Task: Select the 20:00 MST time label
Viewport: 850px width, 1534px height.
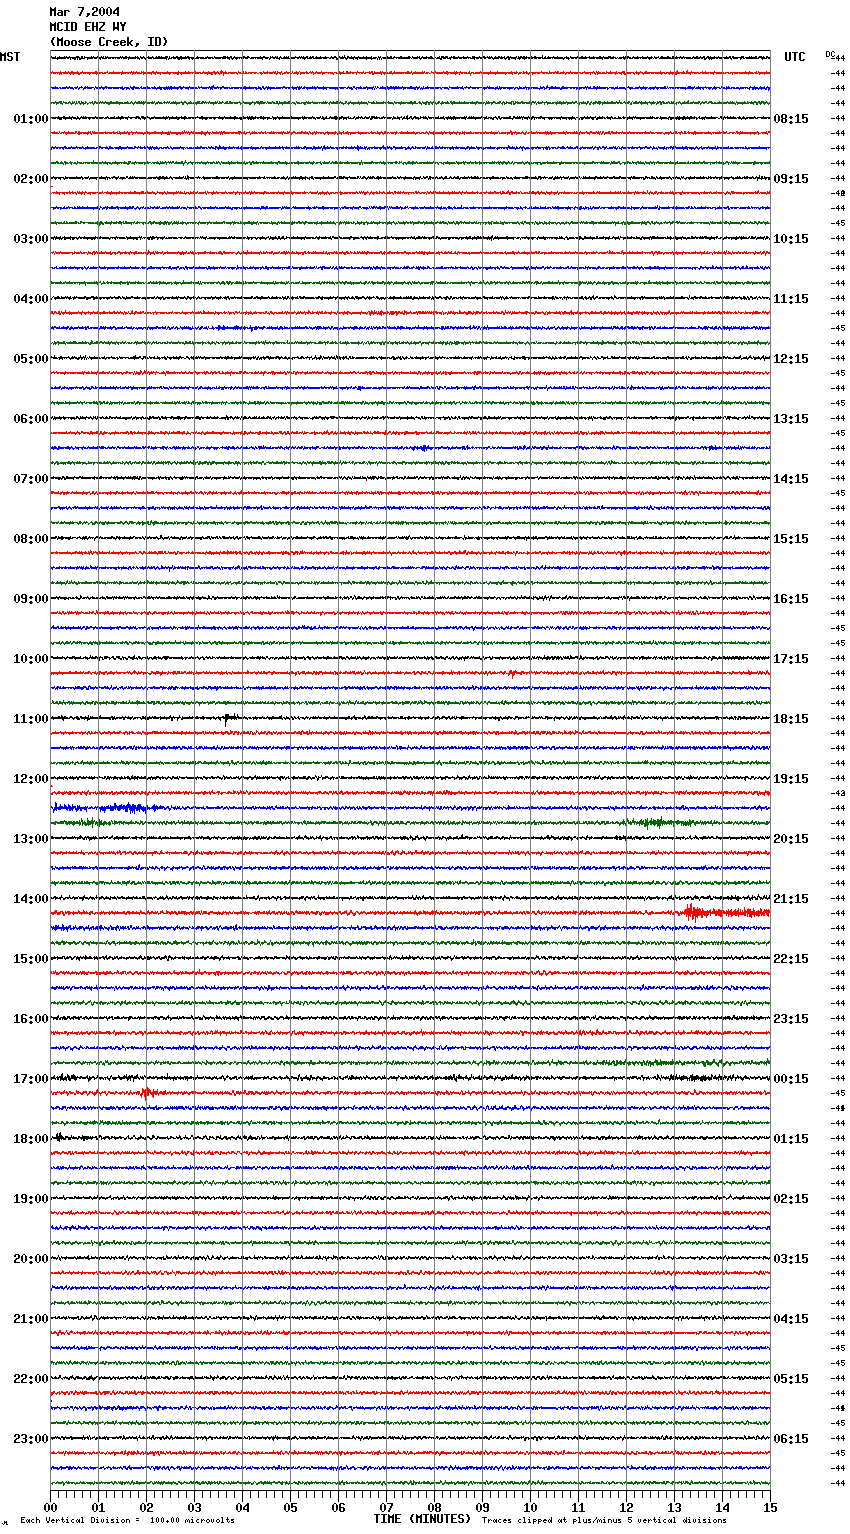Action: pos(31,1259)
